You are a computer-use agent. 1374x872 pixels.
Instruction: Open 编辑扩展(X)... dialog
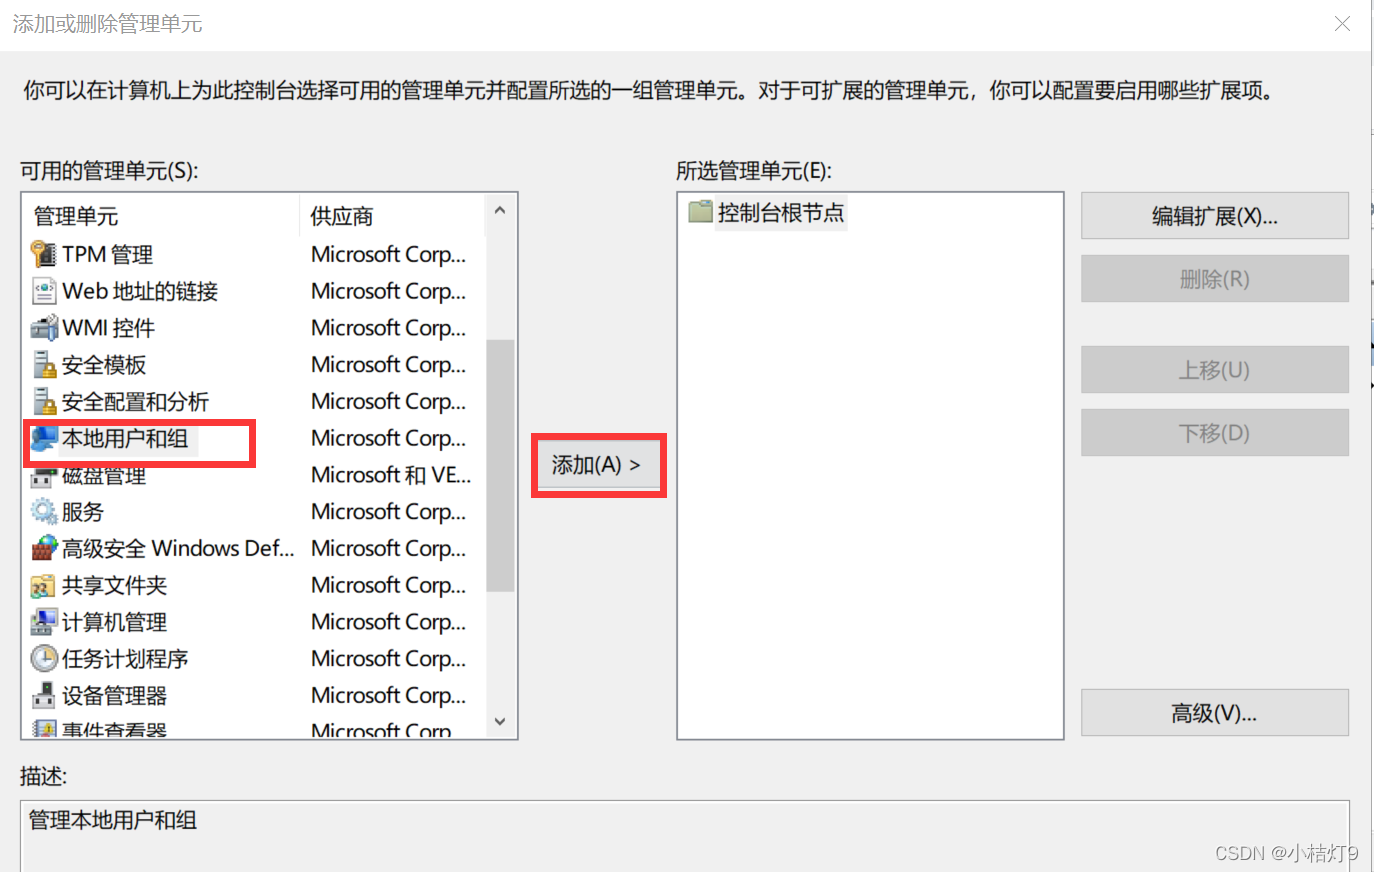coord(1215,216)
